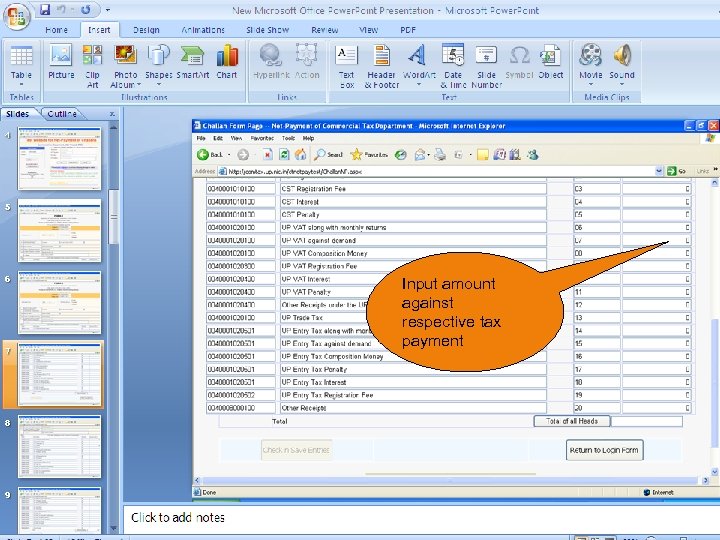This screenshot has height=540, width=720.
Task: Switch to the Review ribbon tab
Action: tap(325, 30)
